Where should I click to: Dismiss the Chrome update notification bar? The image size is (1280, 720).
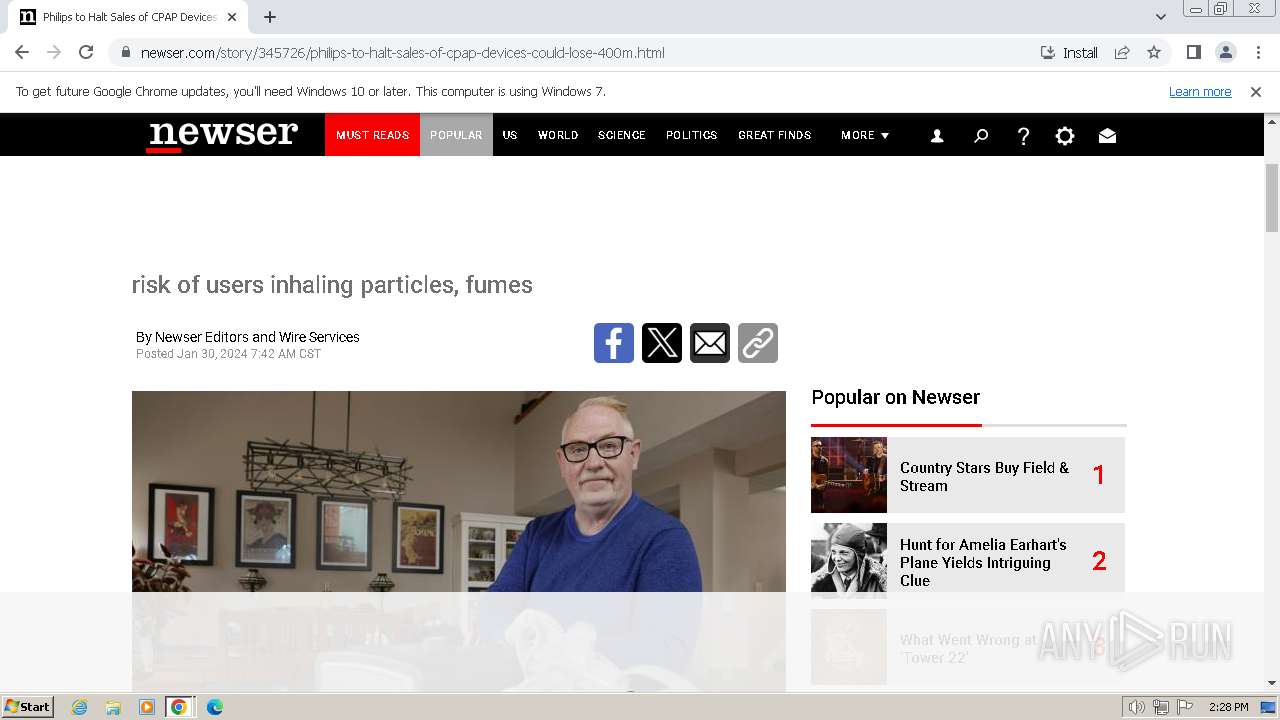(x=1256, y=92)
